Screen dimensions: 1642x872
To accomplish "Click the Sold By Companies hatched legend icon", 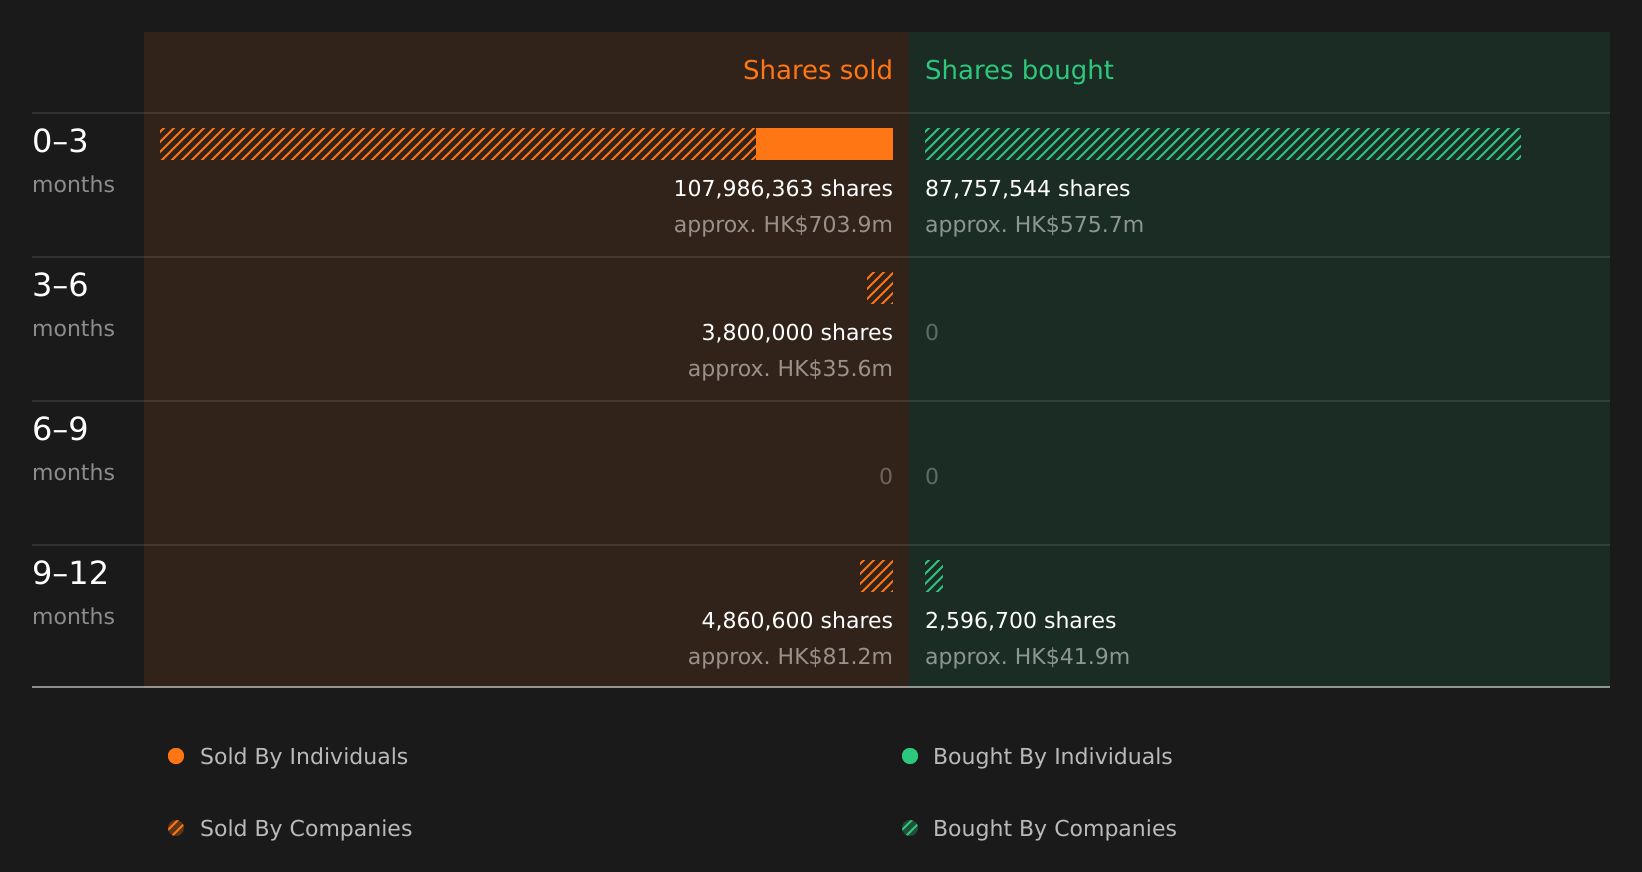I will [x=176, y=828].
